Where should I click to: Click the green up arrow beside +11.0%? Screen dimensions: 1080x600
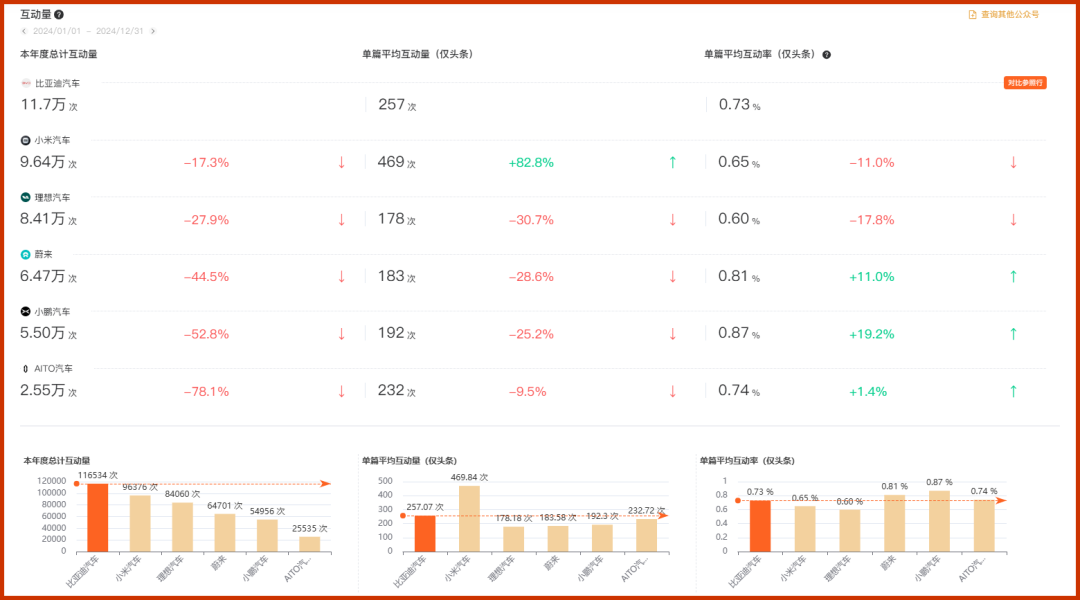tap(1013, 277)
